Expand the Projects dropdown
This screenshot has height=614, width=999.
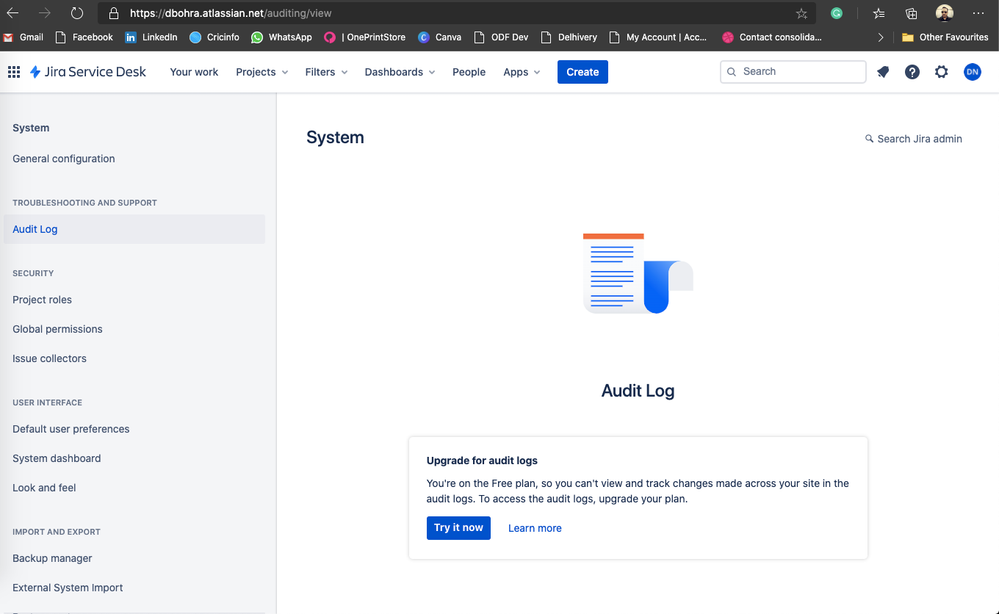[262, 72]
